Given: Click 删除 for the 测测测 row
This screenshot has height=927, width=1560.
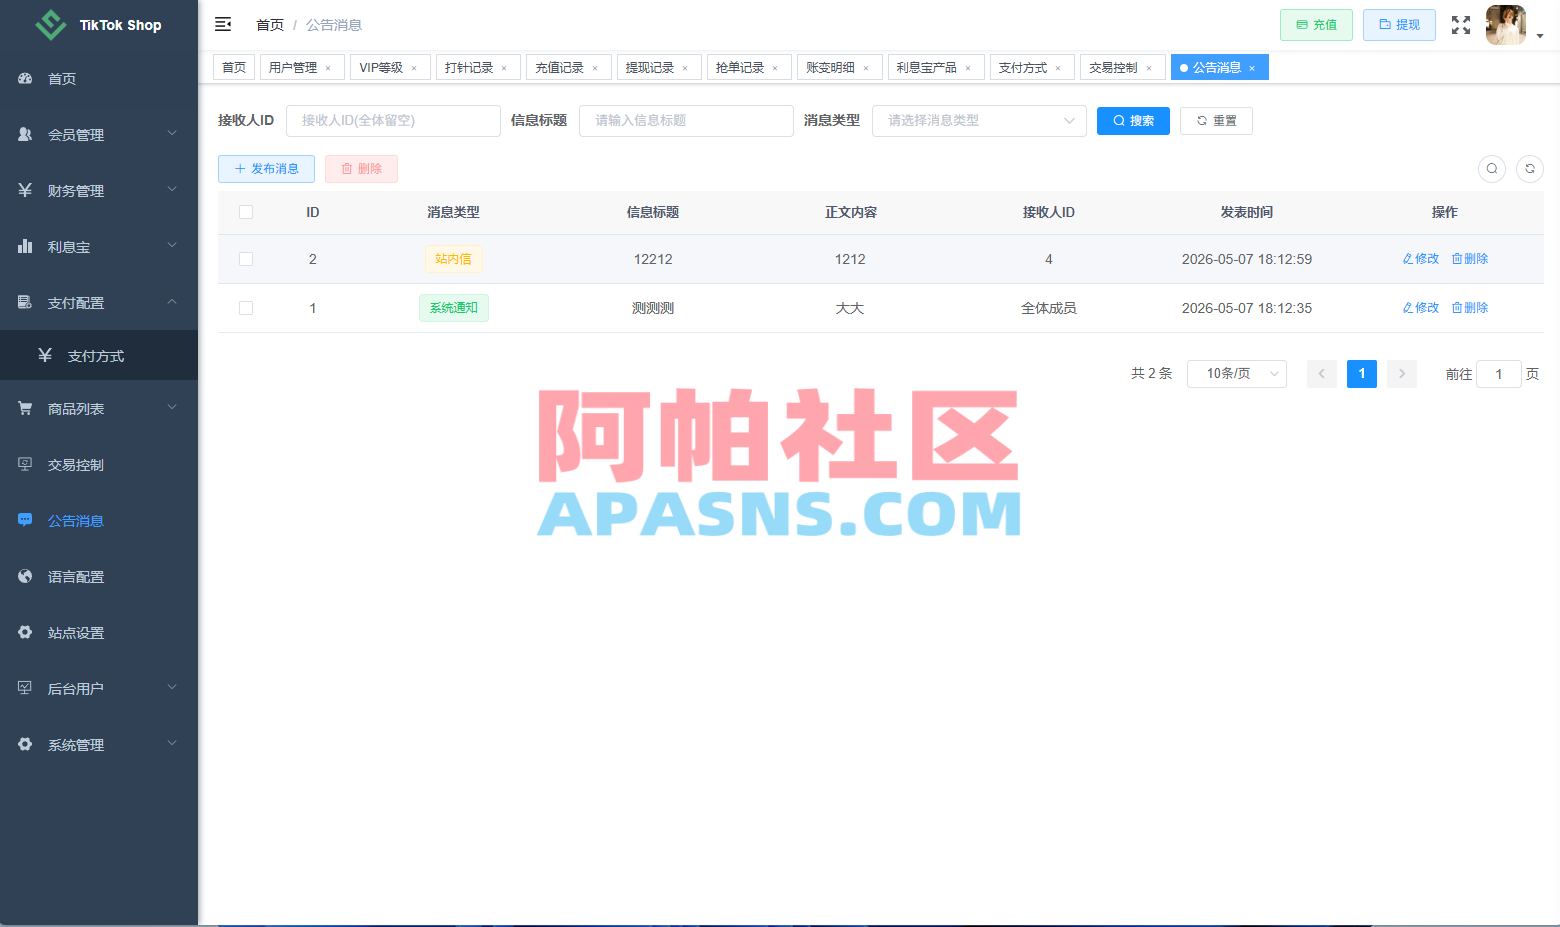Looking at the screenshot, I should [1470, 308].
